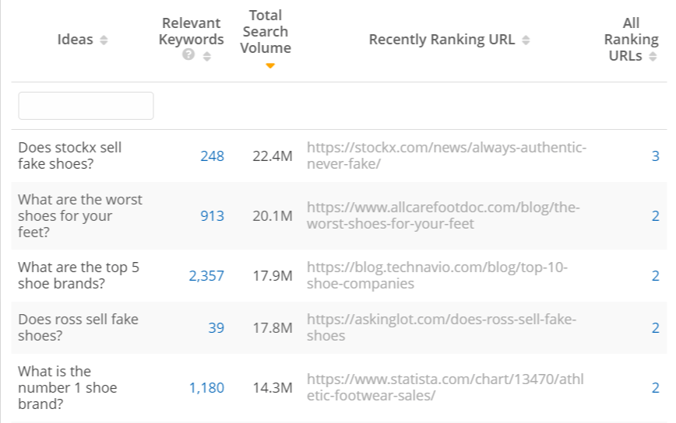Click the Total Search Volume header label
The image size is (676, 423).
tap(266, 31)
